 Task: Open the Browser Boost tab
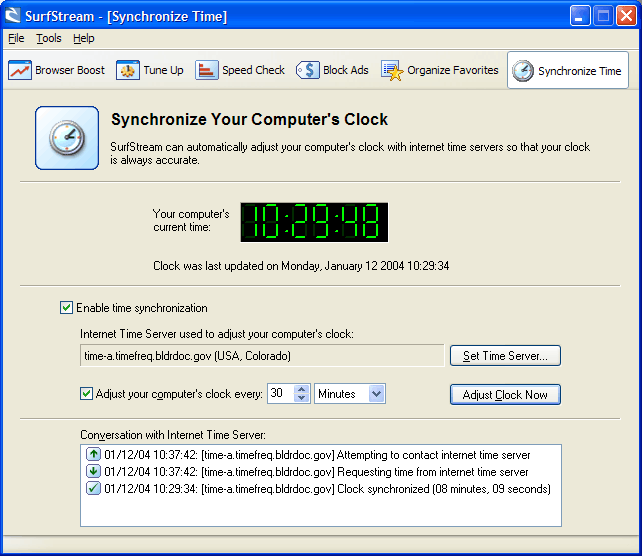coord(57,70)
